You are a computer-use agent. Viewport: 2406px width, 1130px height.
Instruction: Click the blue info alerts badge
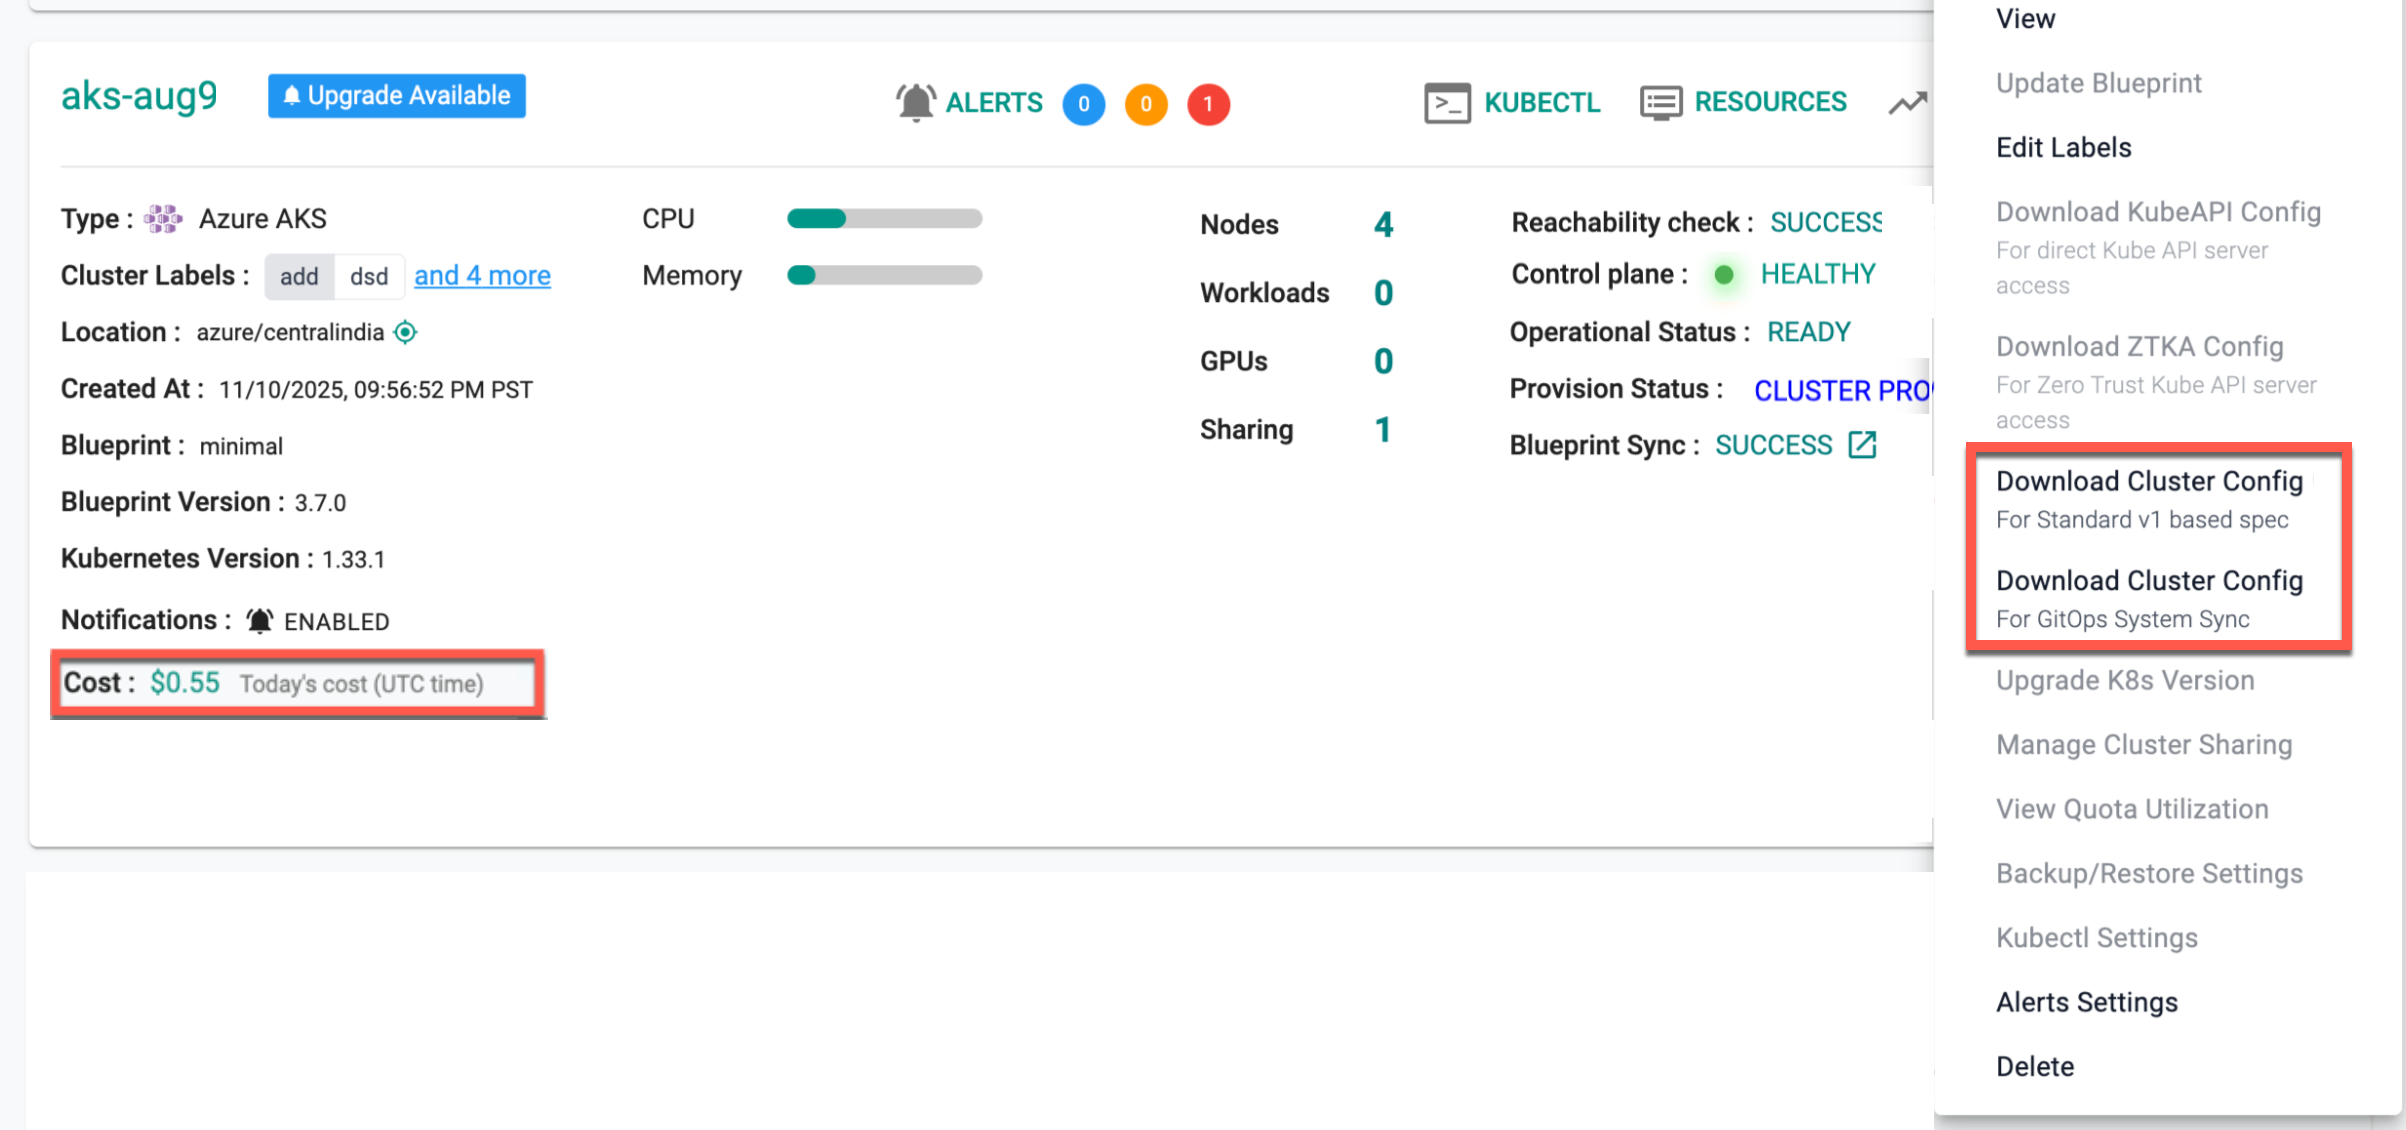coord(1083,104)
